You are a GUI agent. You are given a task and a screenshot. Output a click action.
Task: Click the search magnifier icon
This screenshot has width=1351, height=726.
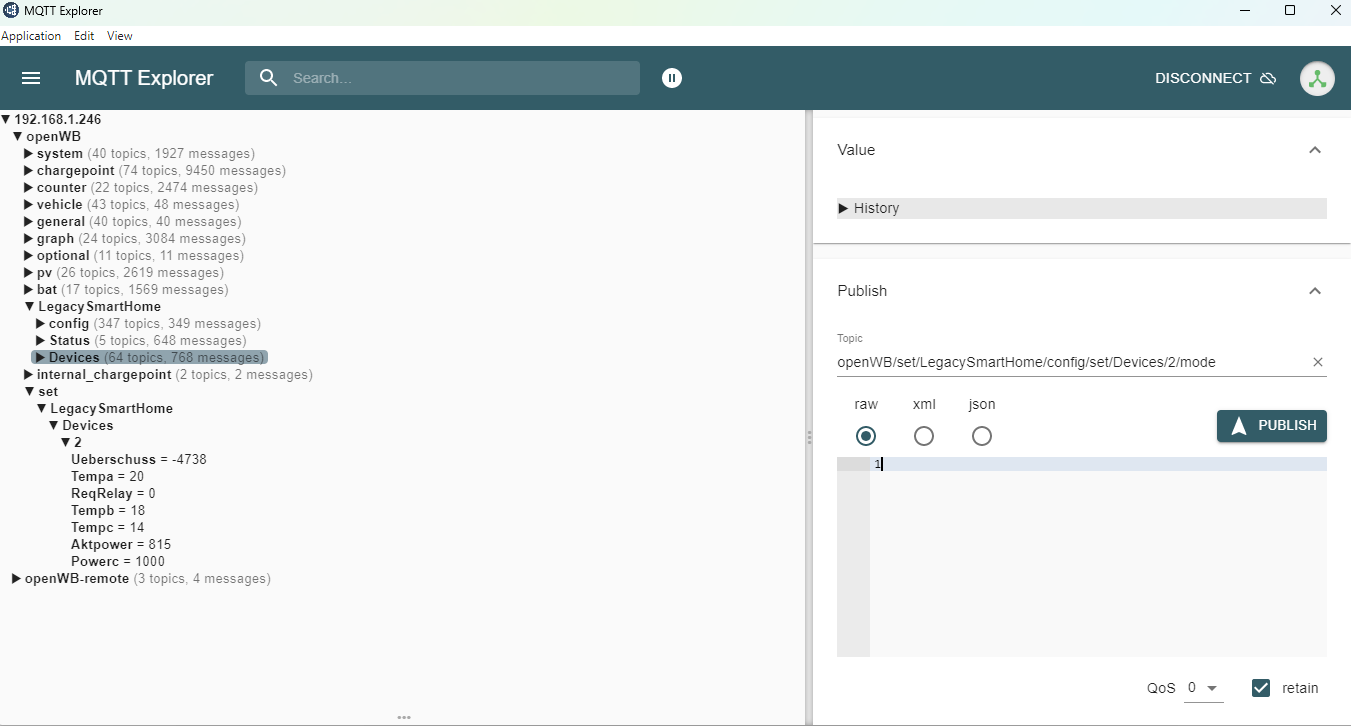268,78
